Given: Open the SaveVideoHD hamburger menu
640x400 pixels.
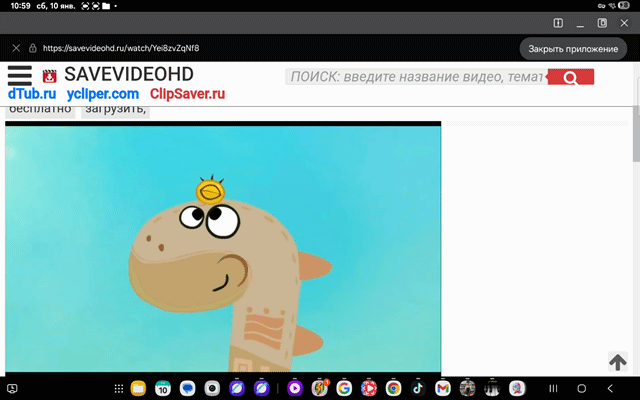Looking at the screenshot, I should tap(19, 76).
